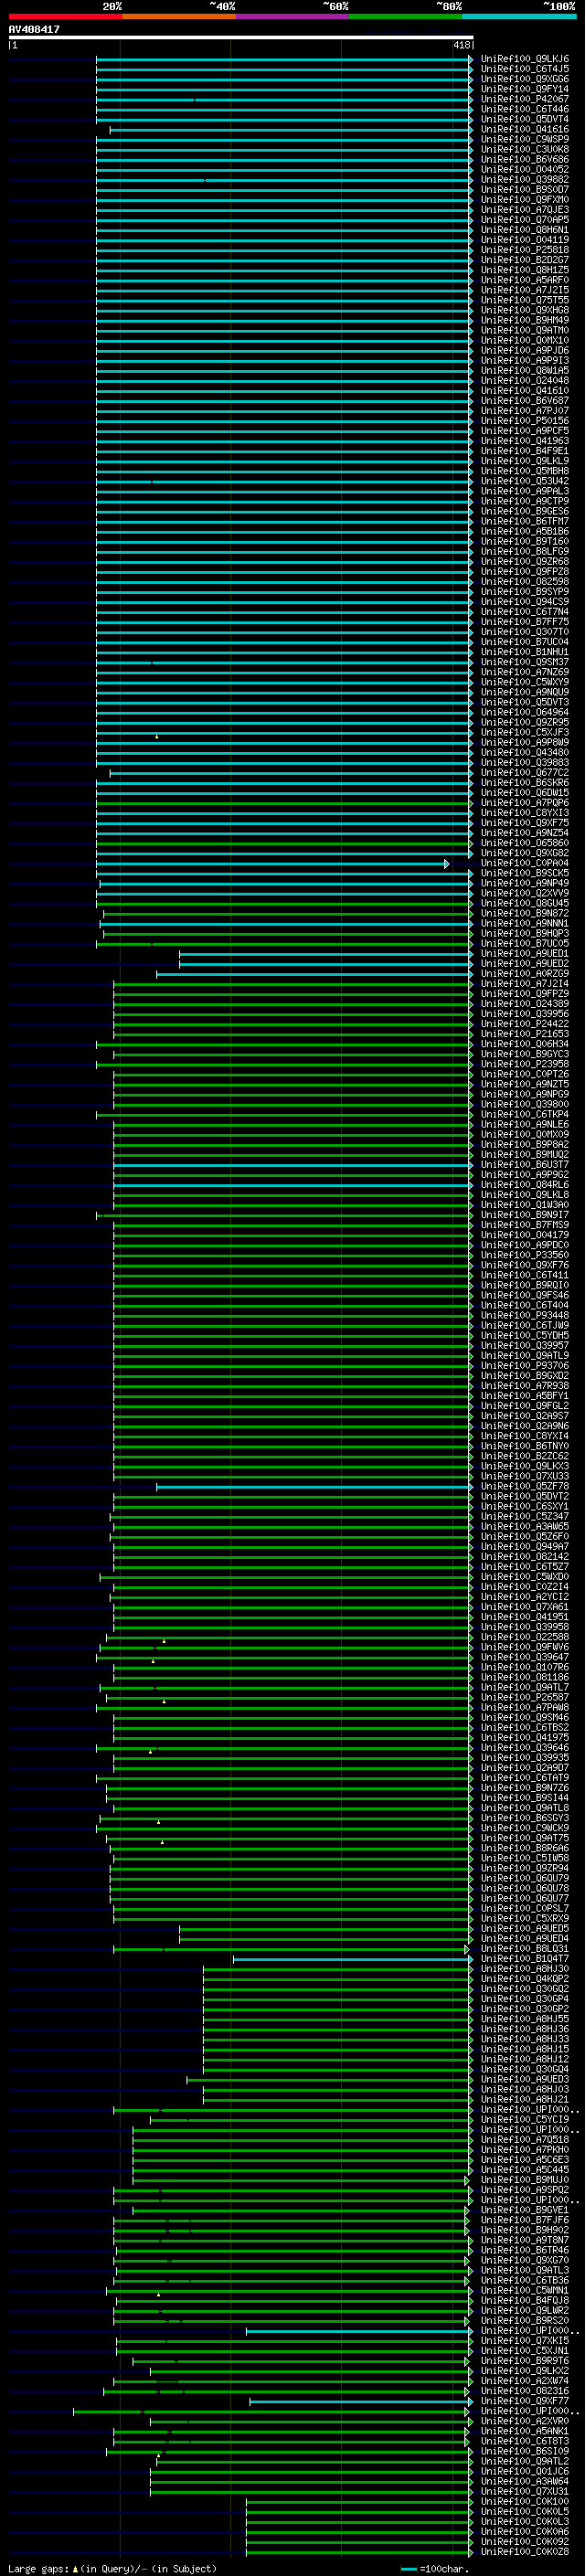Select sequence UniRef100_A5C6E3
The height and width of the screenshot is (2576, 585).
point(525,2159)
